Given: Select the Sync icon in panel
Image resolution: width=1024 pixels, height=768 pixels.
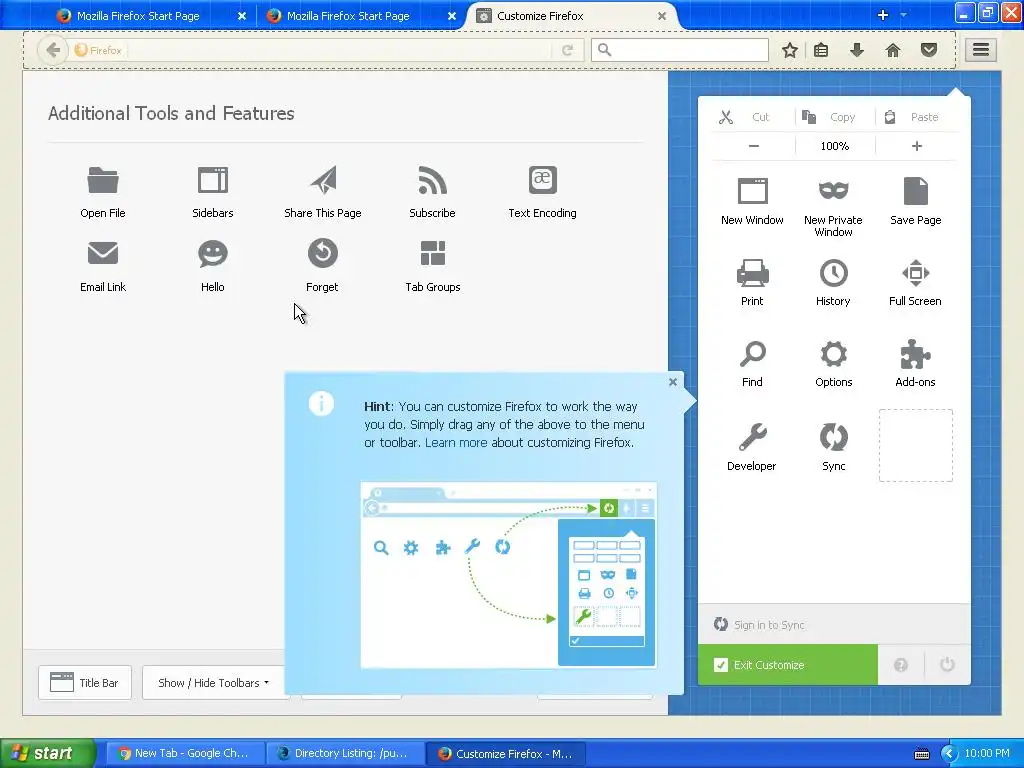Looking at the screenshot, I should point(834,438).
